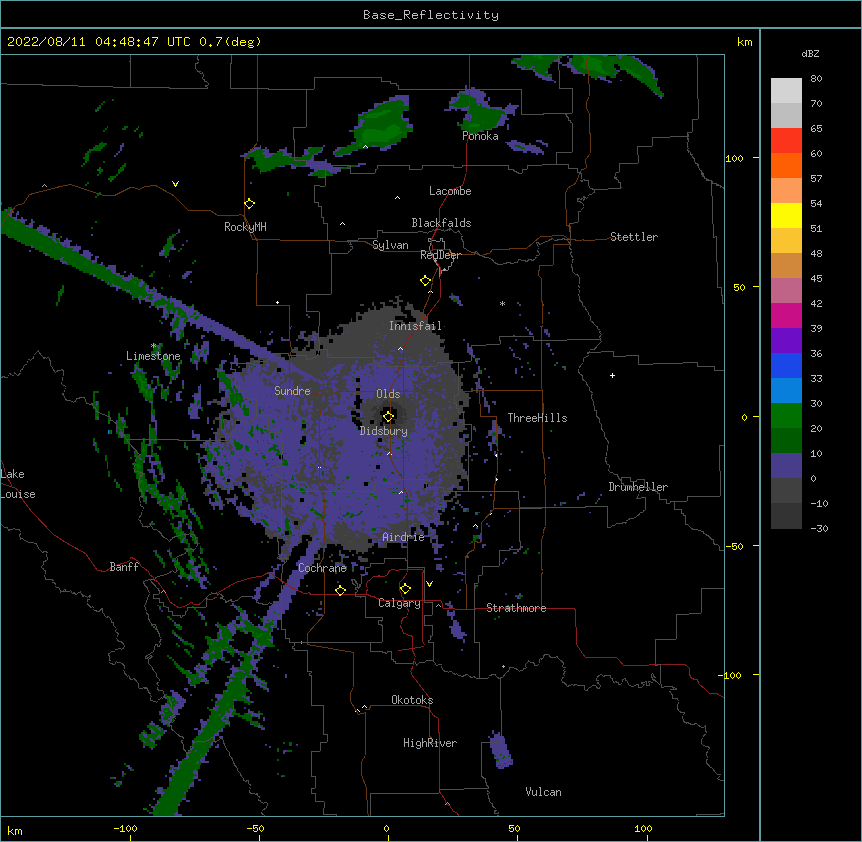Click the dBZ legend heading
The width and height of the screenshot is (862, 842).
coord(810,53)
